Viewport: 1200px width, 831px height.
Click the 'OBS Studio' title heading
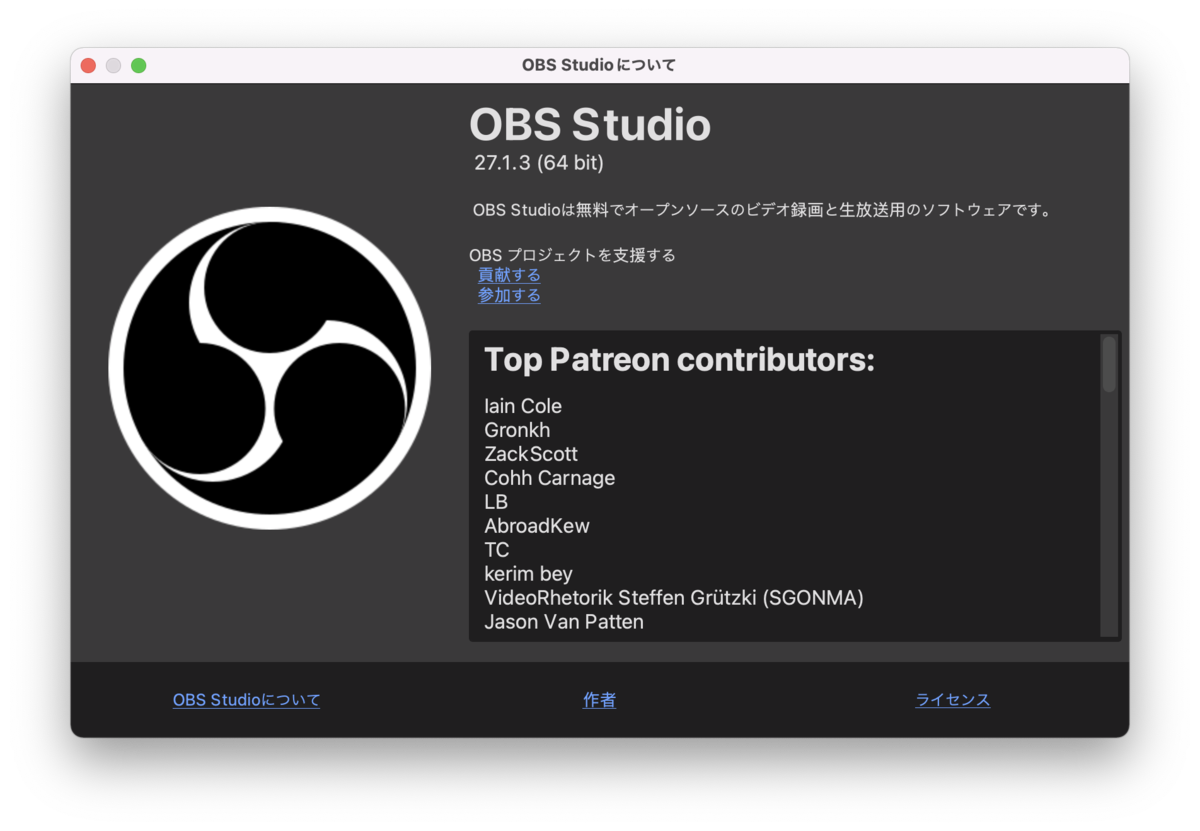click(590, 125)
